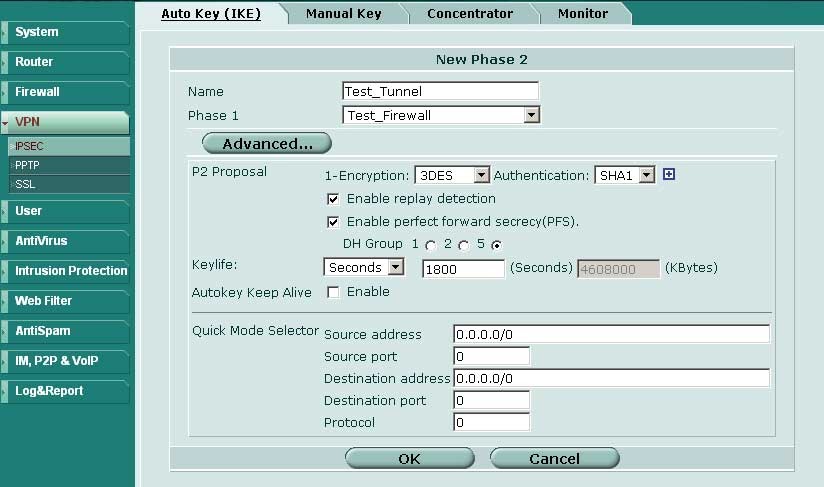Open the 1-Encryption 3DES dropdown
This screenshot has height=487, width=824.
coord(452,175)
